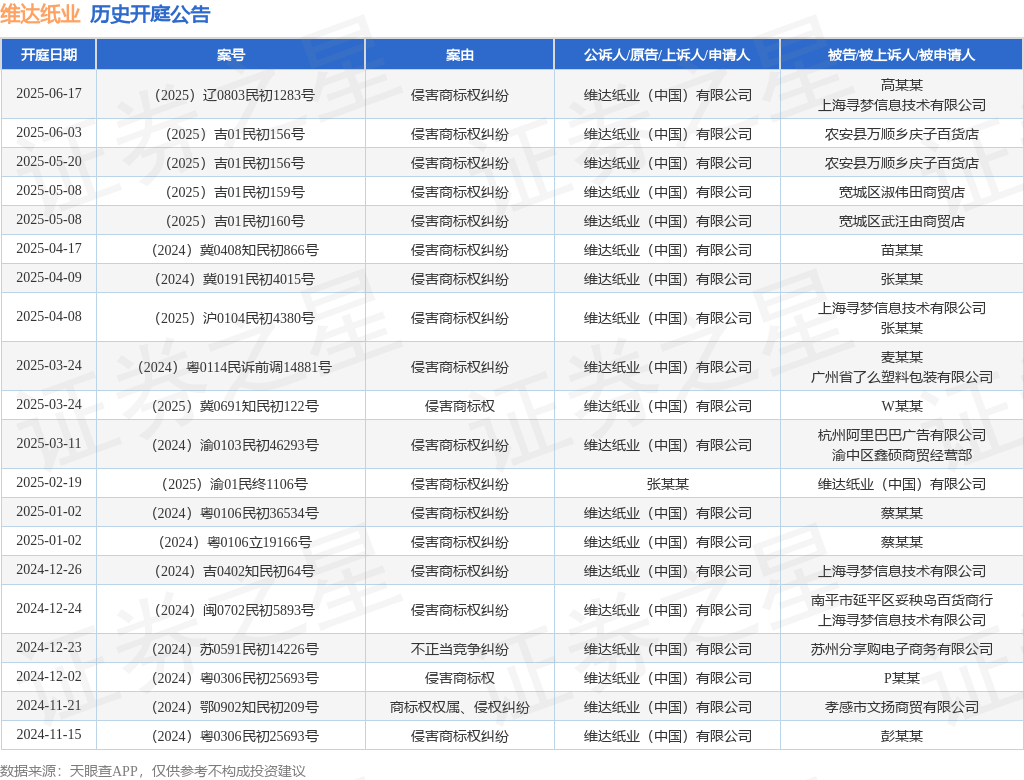Click the plaintiff 张某某 in 2025-02-19 row
Viewport: 1024px width, 780px height.
[x=667, y=484]
